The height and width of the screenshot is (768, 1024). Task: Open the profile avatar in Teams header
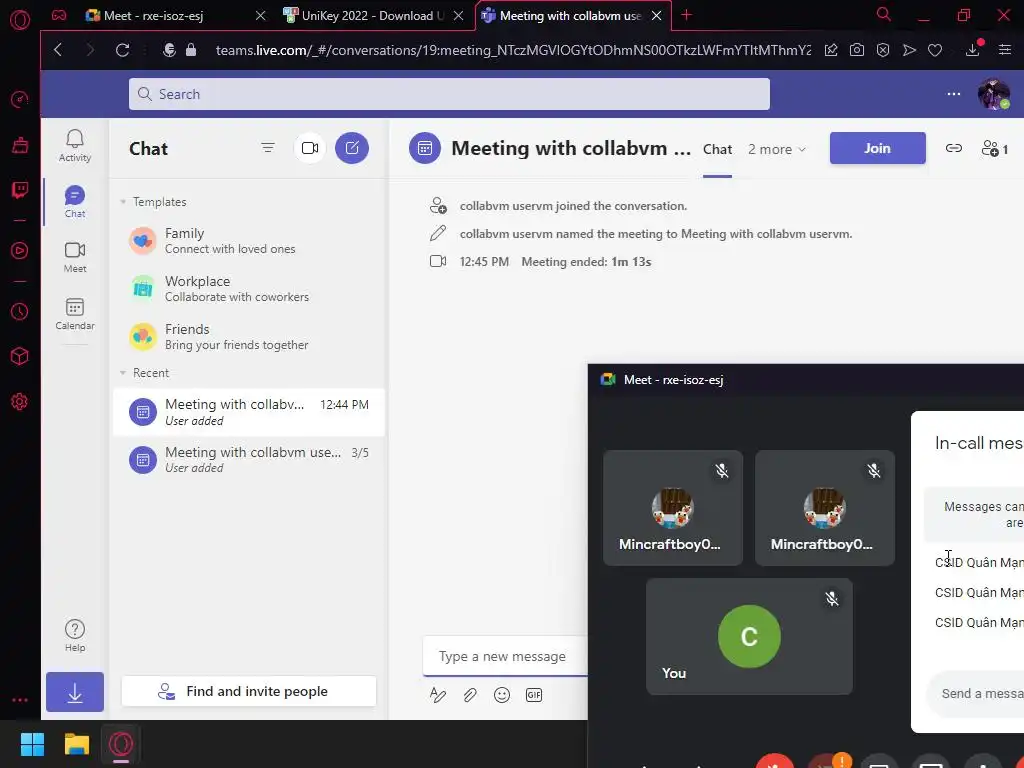click(993, 94)
